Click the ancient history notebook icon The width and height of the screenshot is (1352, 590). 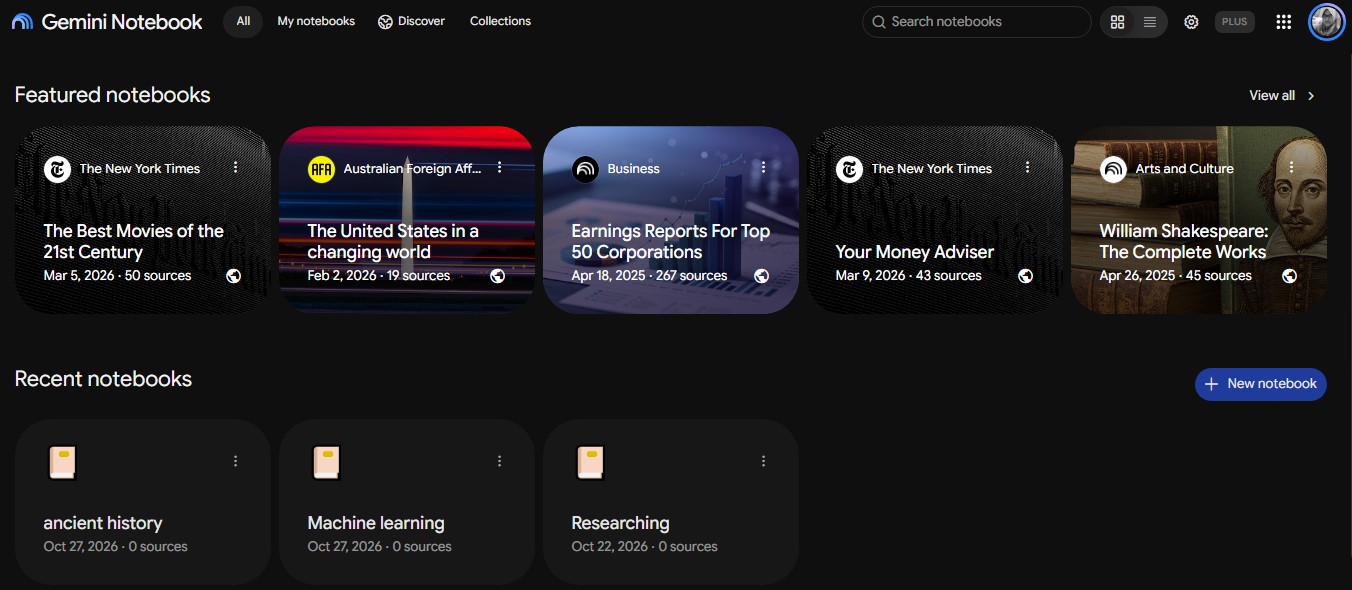pyautogui.click(x=62, y=463)
